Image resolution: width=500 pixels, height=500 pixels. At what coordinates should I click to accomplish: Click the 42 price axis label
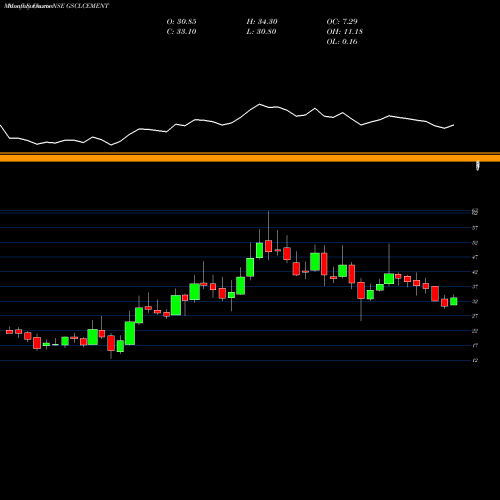[x=475, y=272]
